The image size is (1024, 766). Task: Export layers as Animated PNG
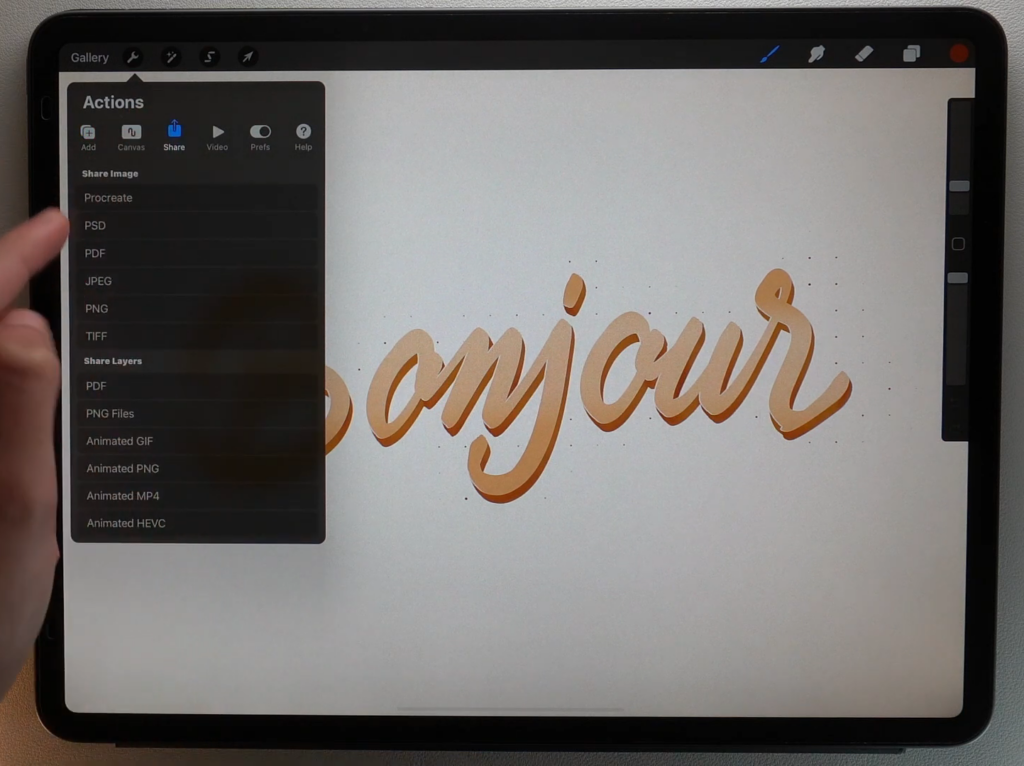[197, 468]
